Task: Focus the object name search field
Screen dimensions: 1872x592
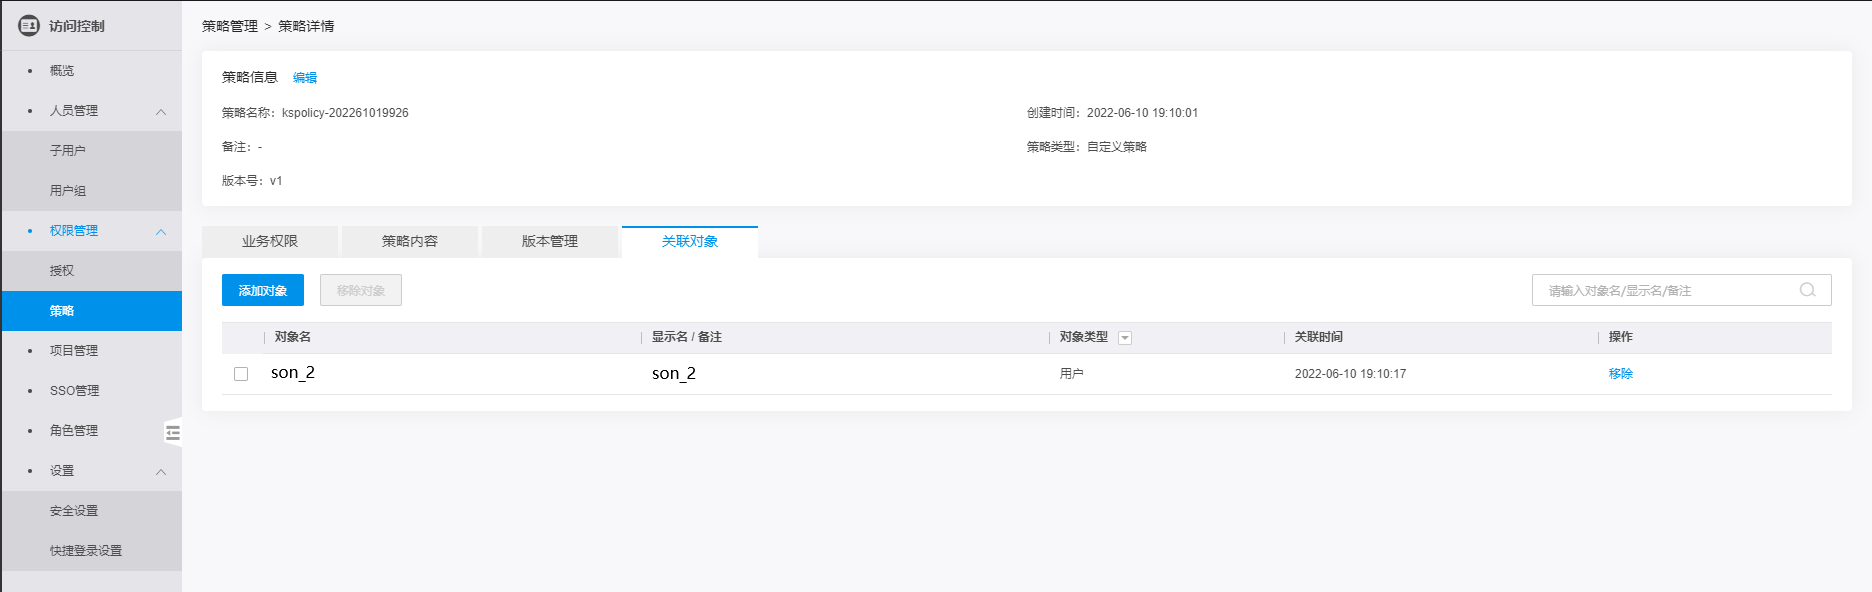Action: point(1665,290)
